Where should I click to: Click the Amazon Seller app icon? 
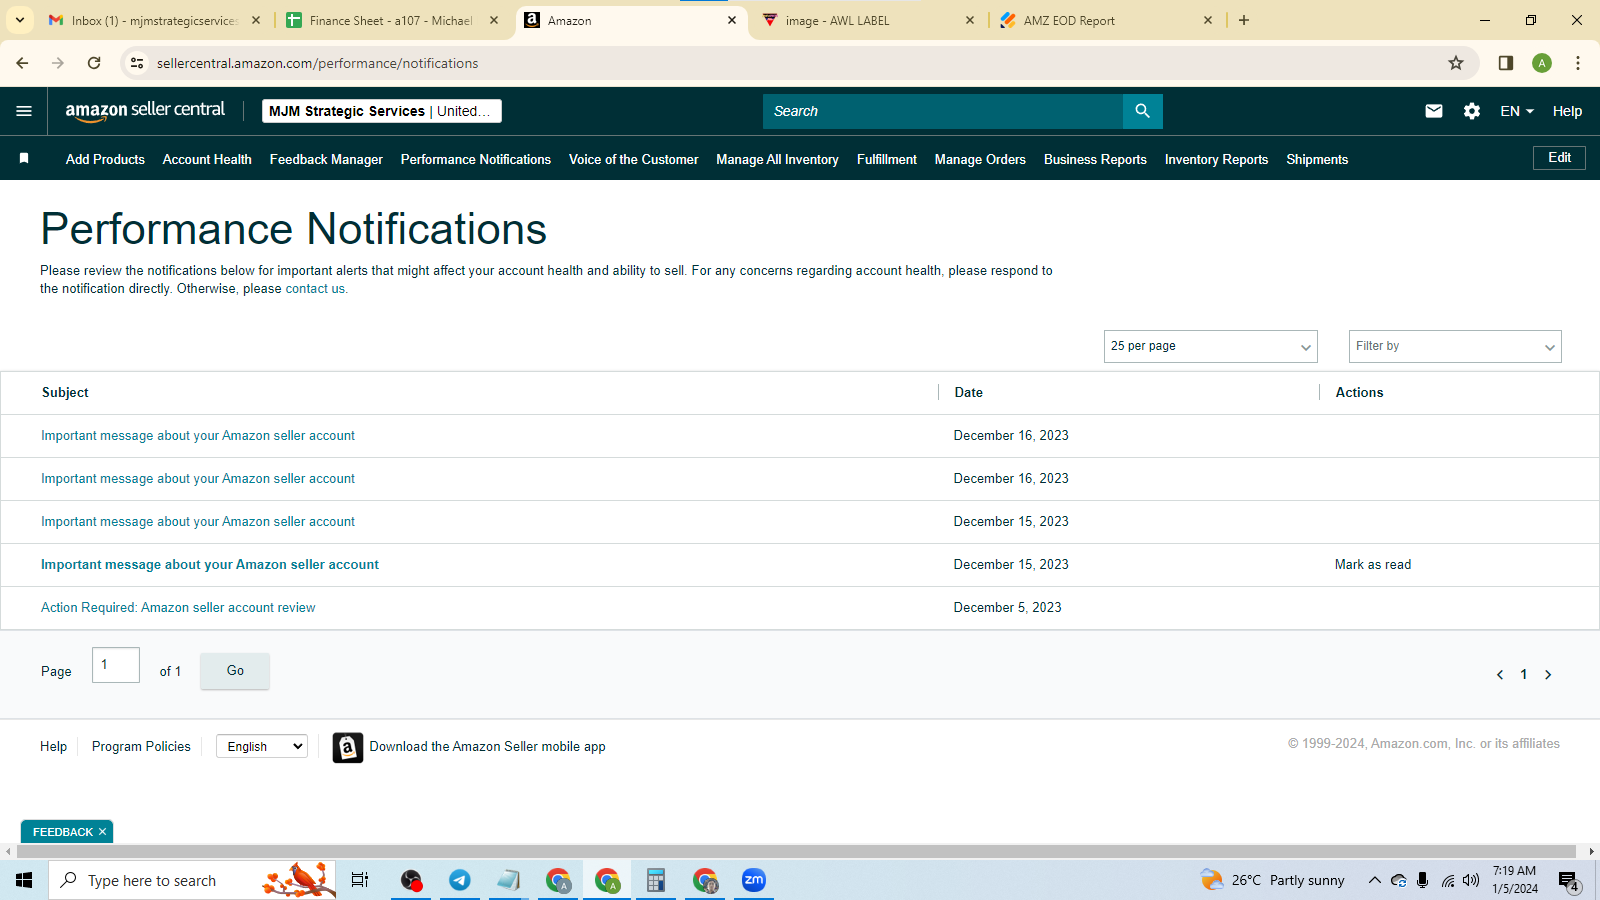[x=347, y=747]
